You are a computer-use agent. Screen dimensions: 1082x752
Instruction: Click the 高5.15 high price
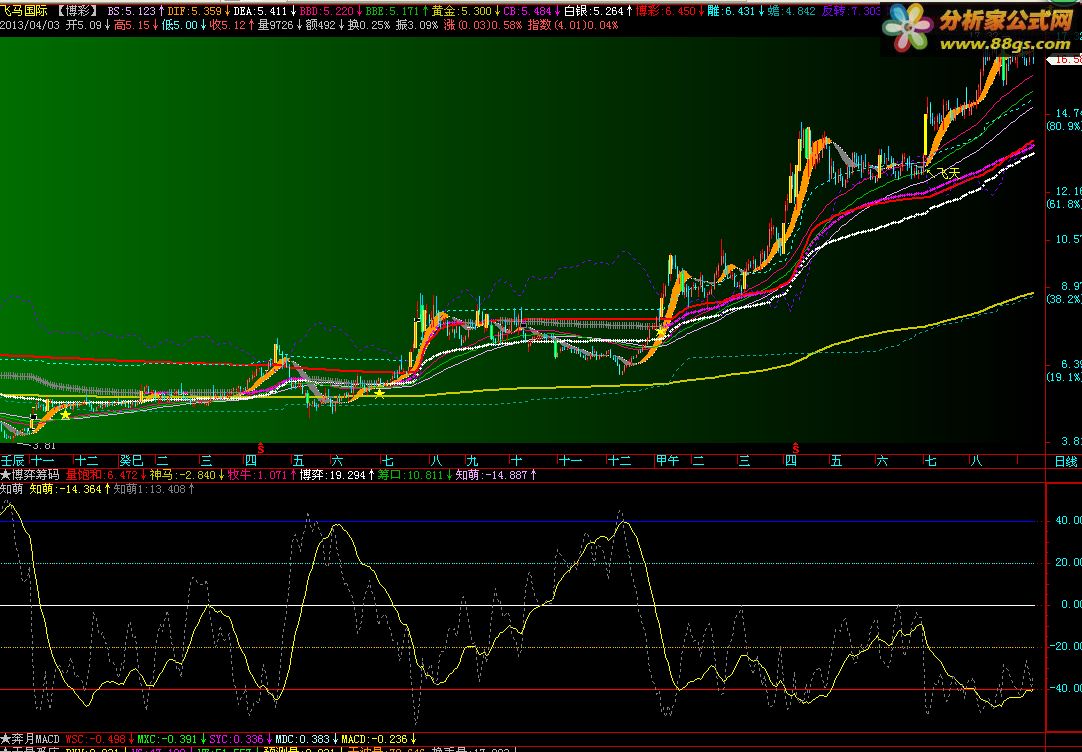pyautogui.click(x=132, y=25)
